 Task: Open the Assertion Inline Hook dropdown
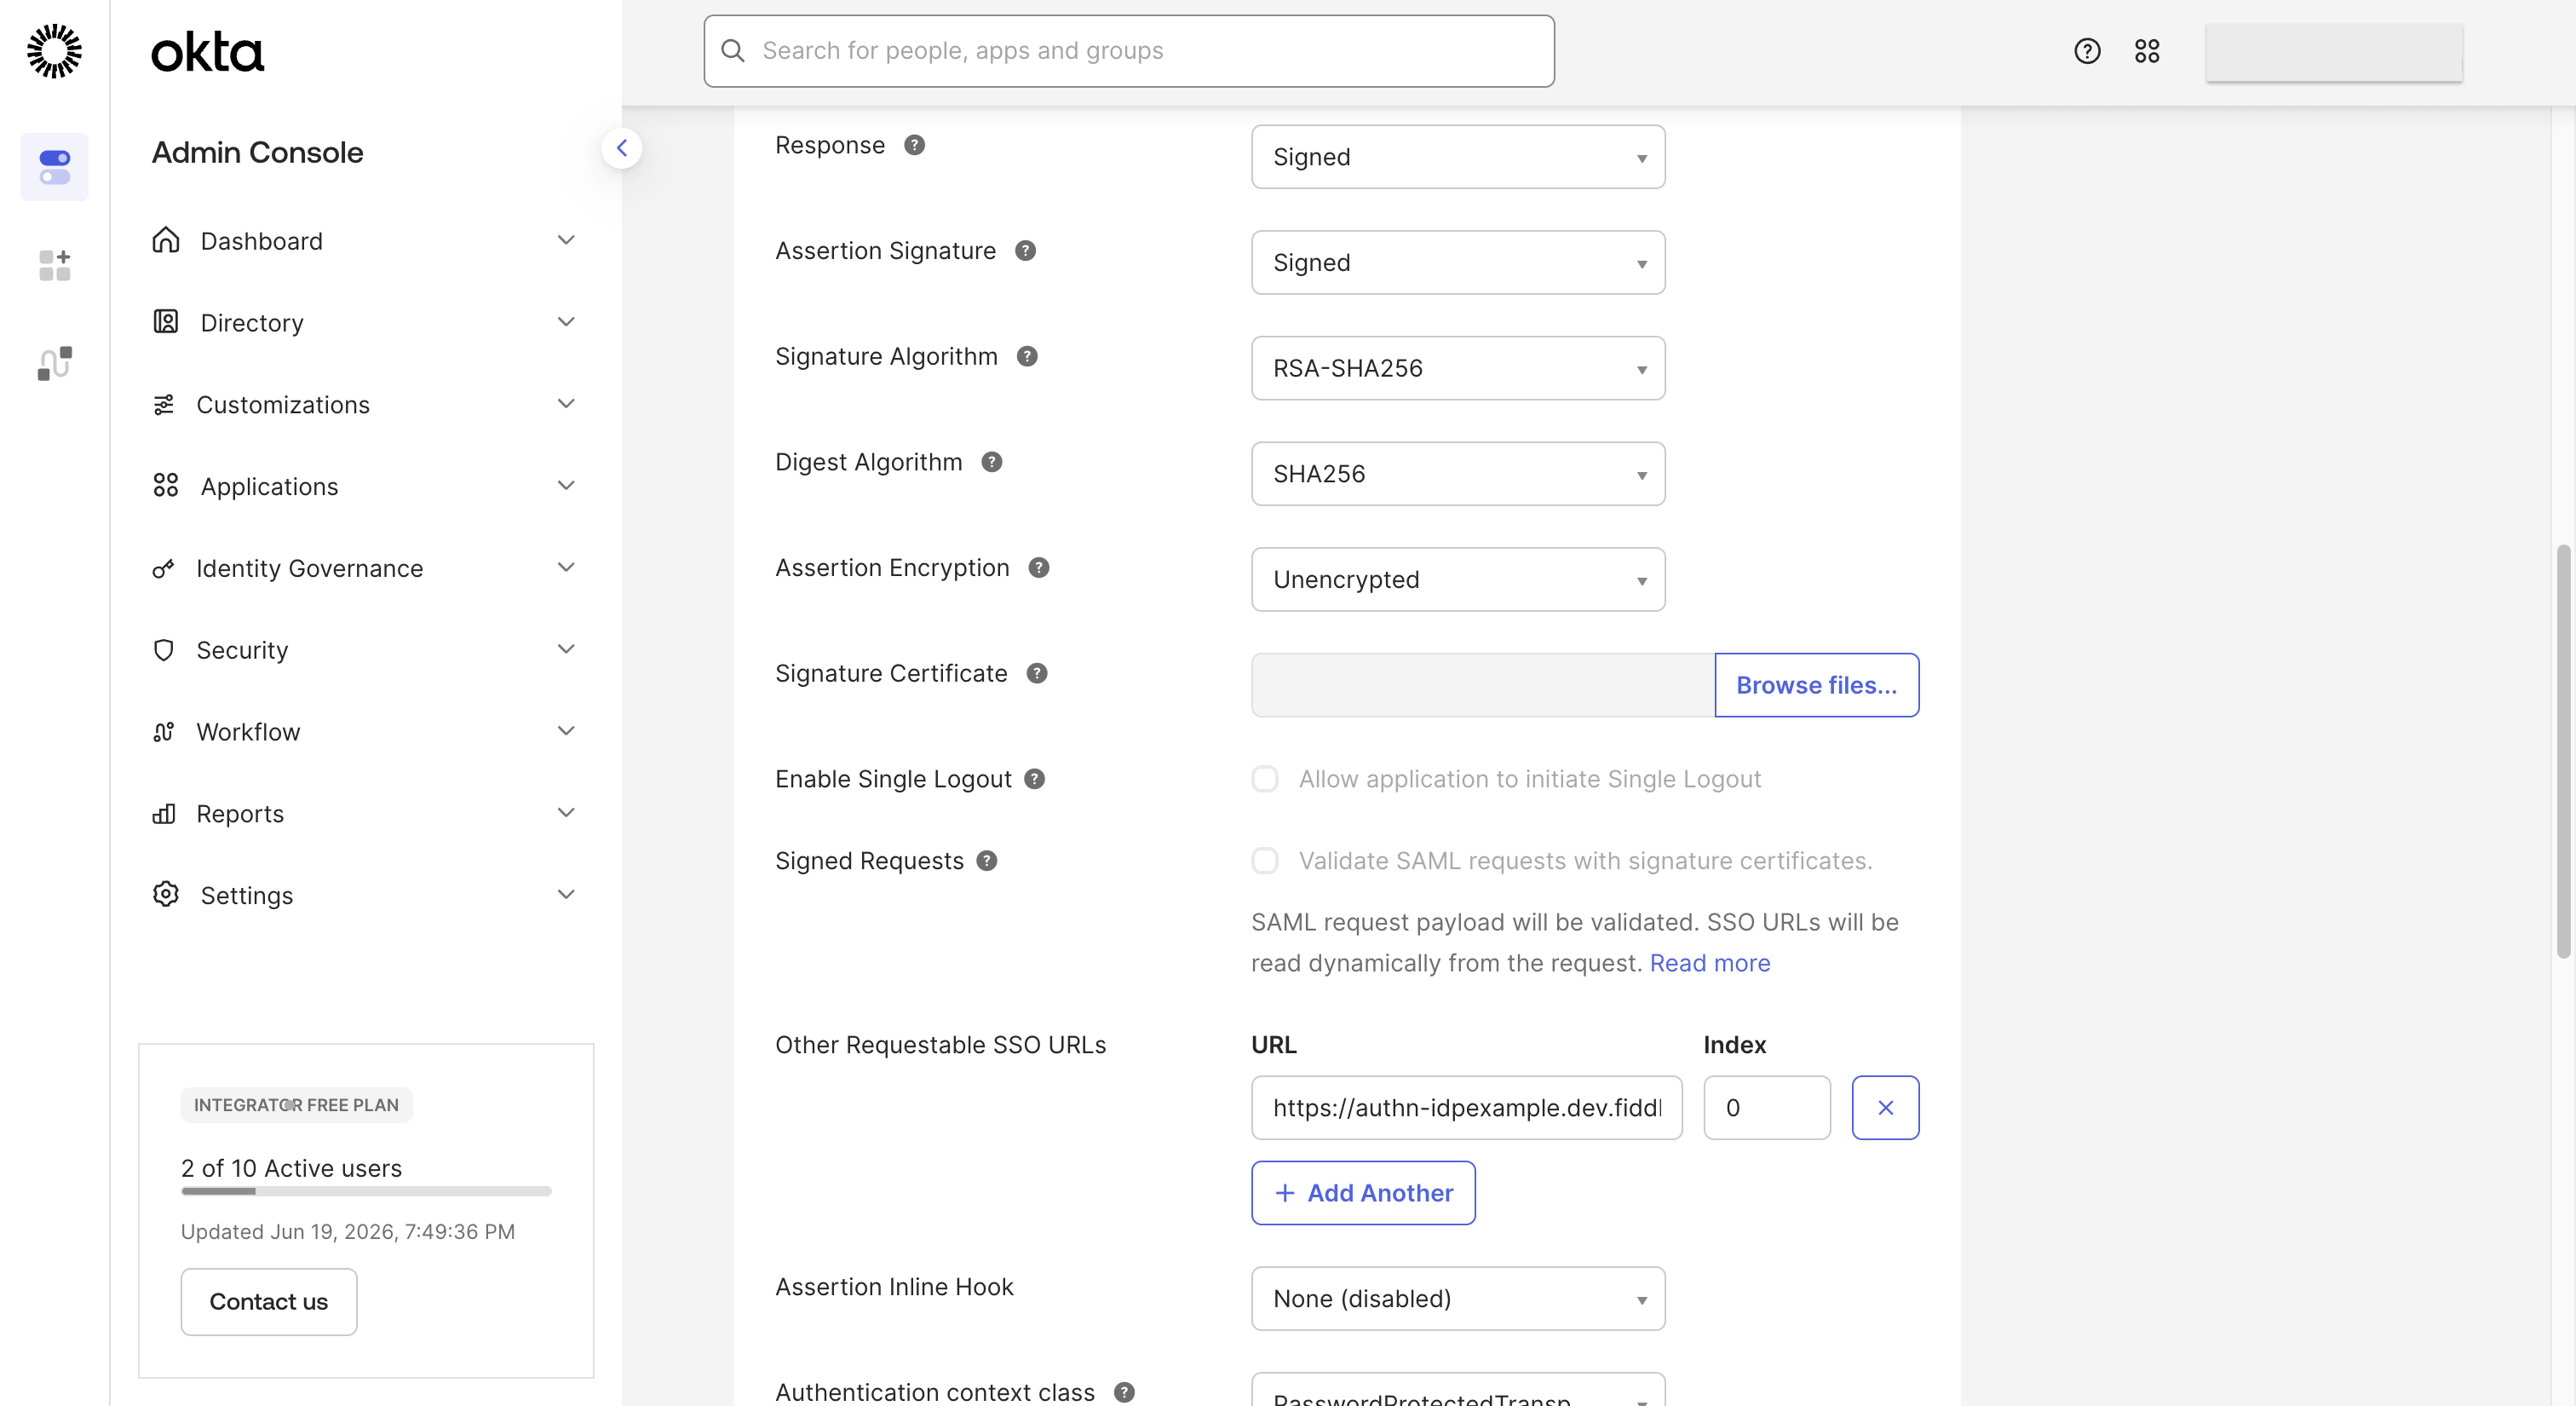click(1458, 1299)
